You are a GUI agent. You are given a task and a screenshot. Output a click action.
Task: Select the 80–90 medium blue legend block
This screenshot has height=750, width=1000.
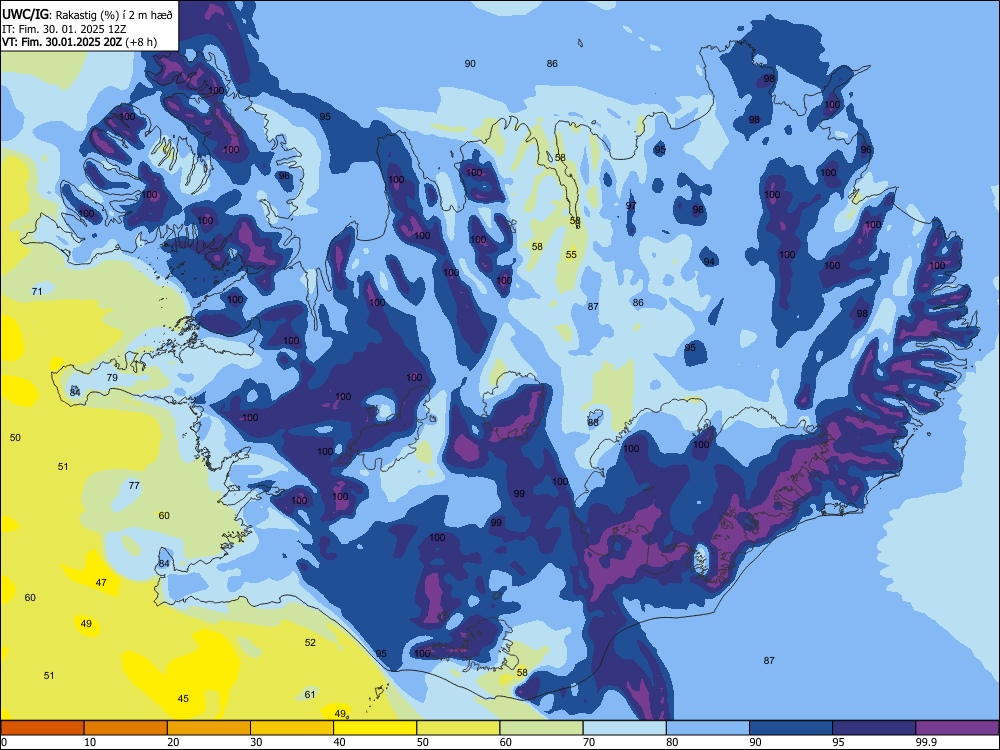click(x=707, y=728)
